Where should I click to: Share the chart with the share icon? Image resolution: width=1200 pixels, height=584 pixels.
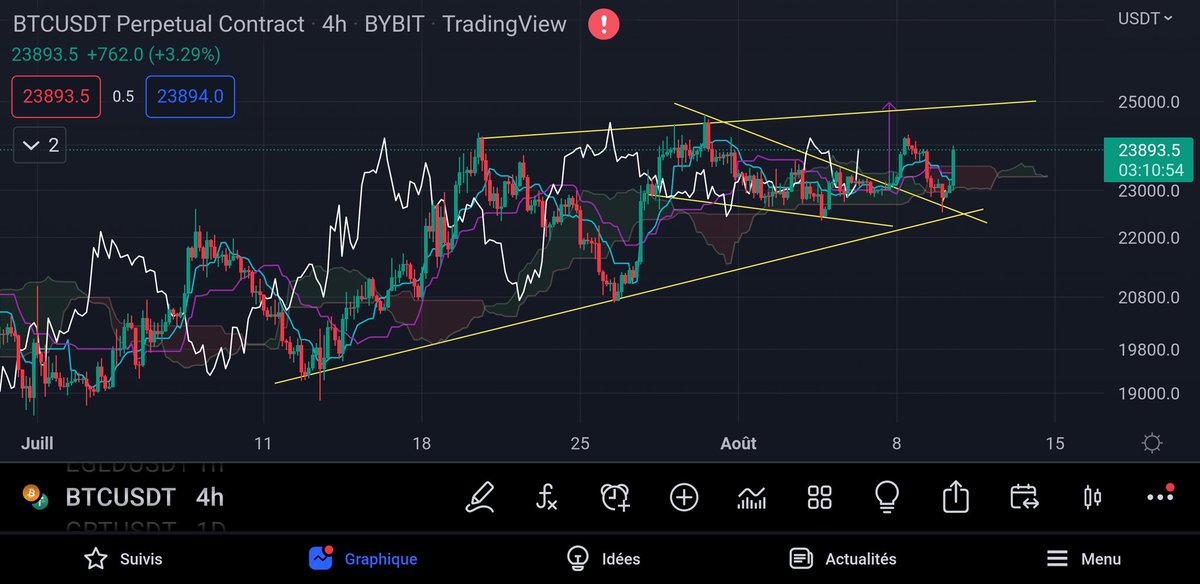tap(955, 496)
